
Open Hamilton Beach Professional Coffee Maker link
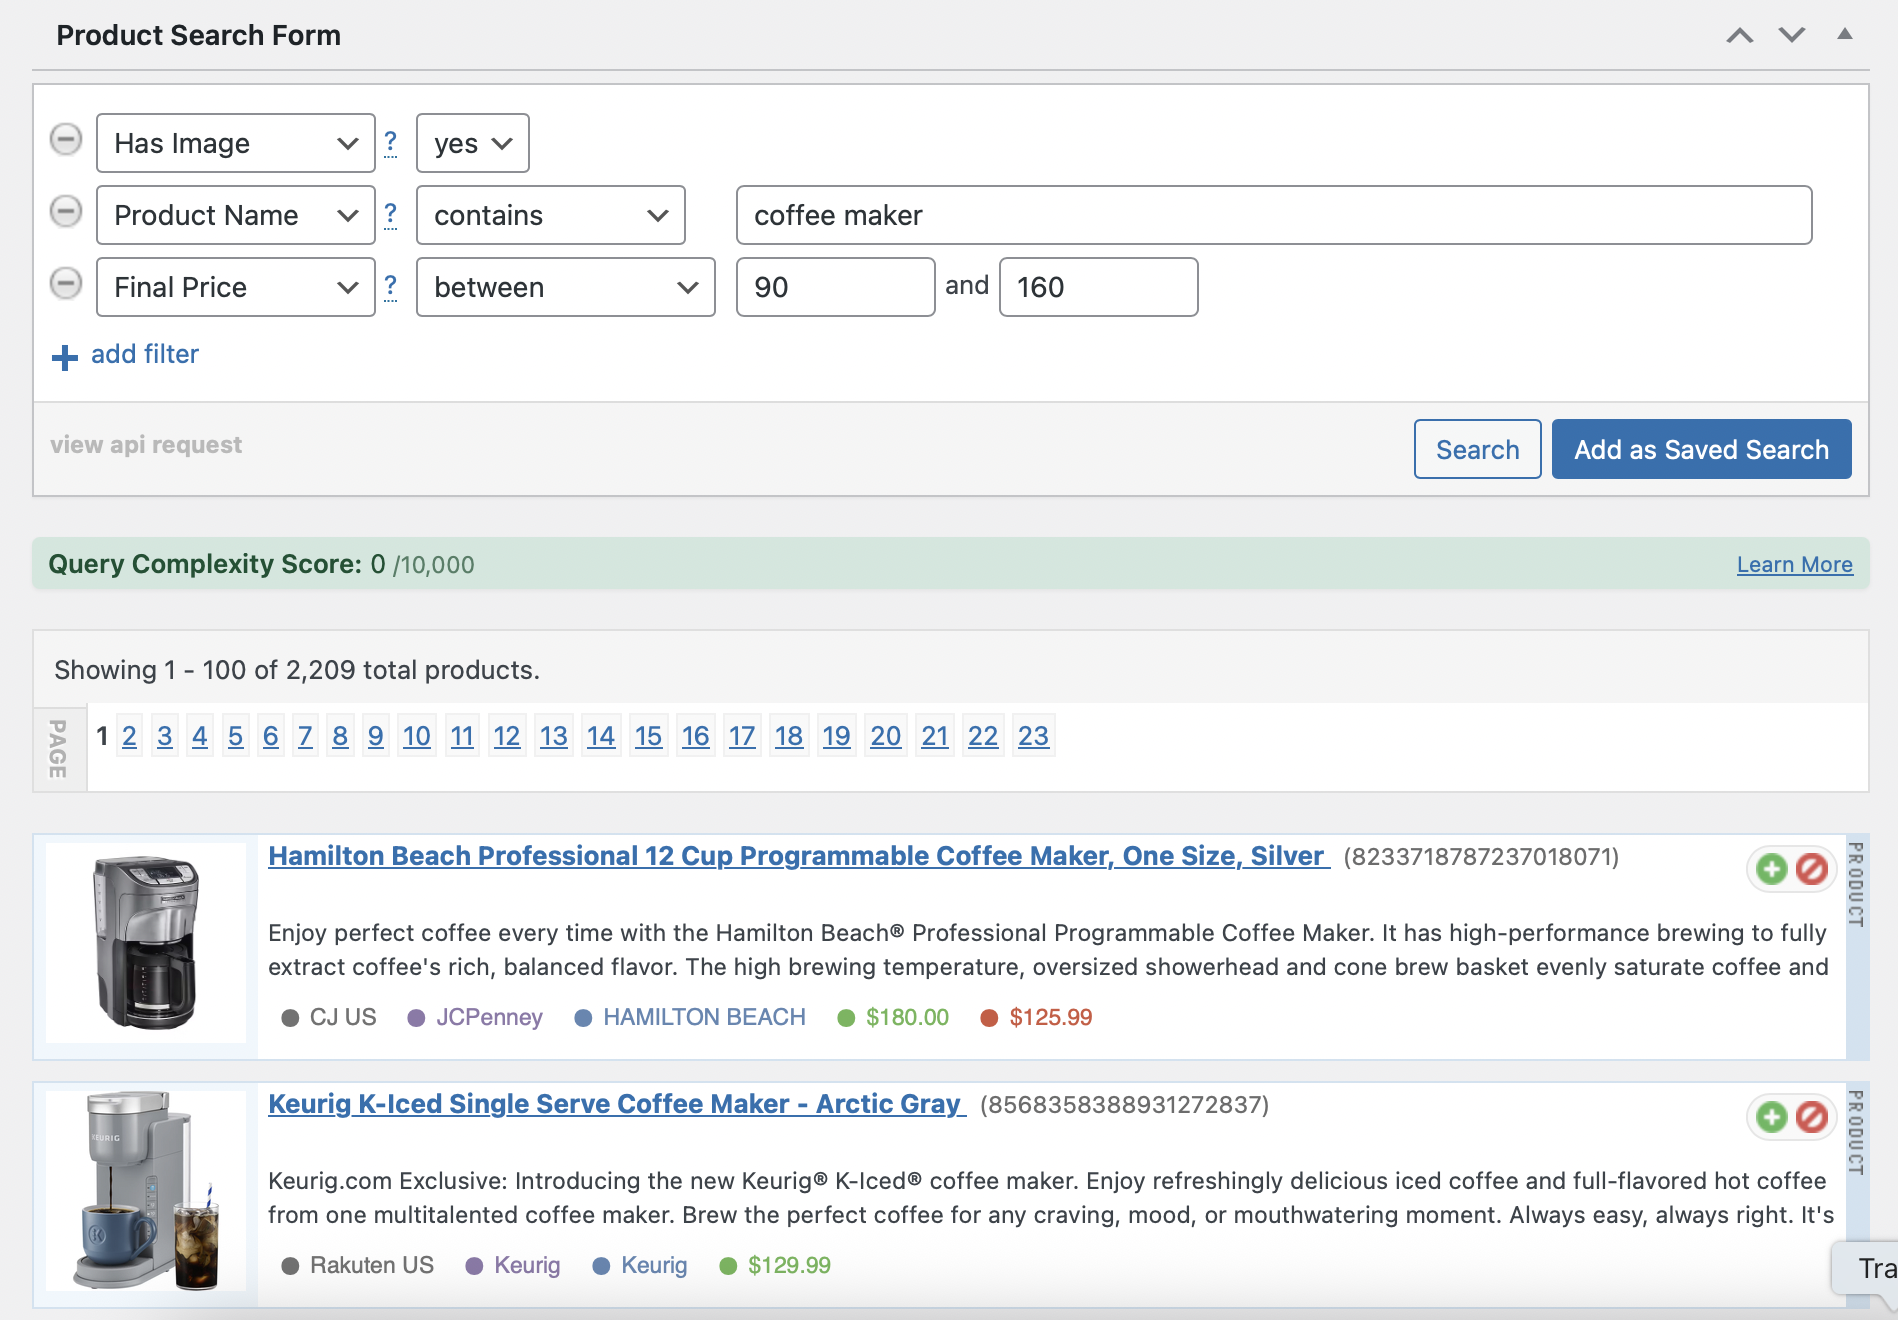[x=799, y=856]
